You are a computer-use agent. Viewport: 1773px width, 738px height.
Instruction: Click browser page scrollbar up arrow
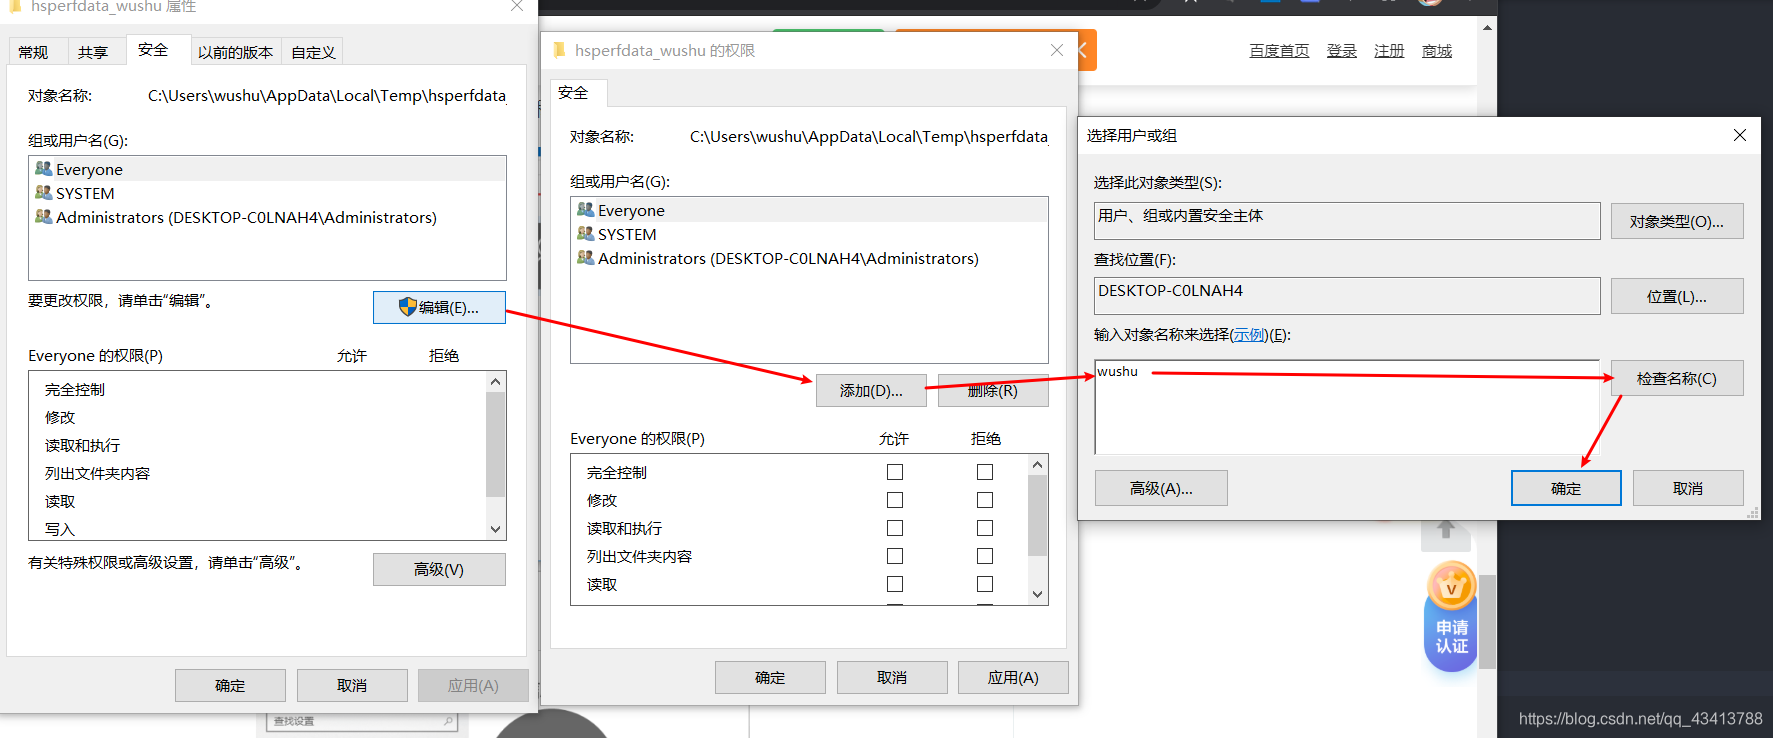tap(1487, 27)
